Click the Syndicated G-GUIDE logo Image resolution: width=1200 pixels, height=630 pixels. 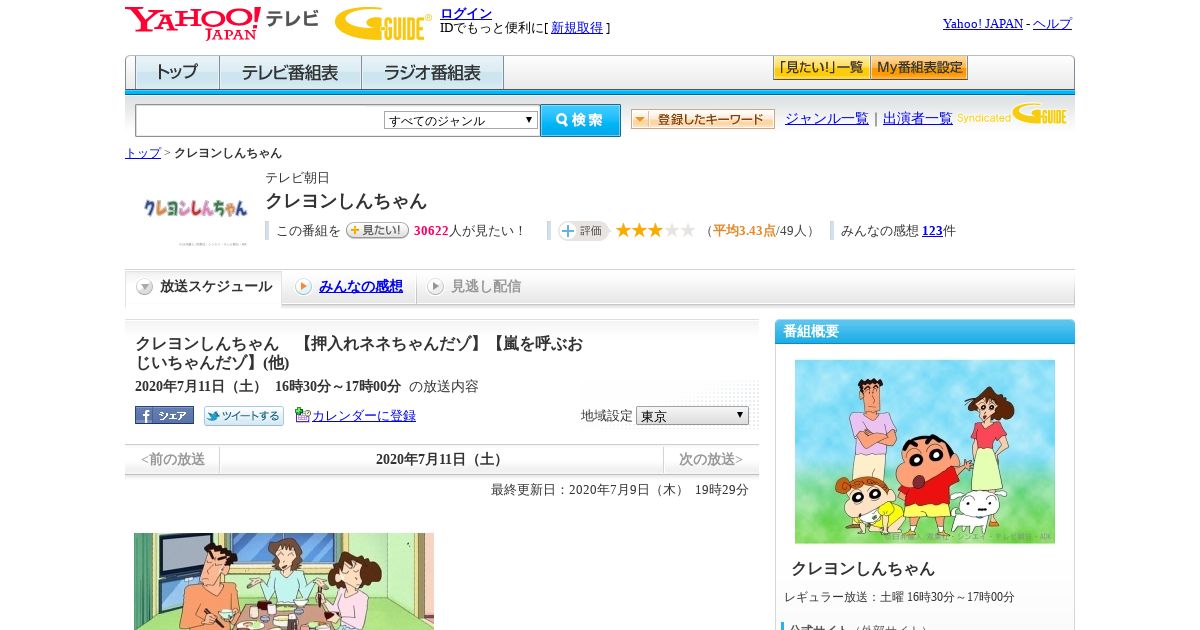1012,114
